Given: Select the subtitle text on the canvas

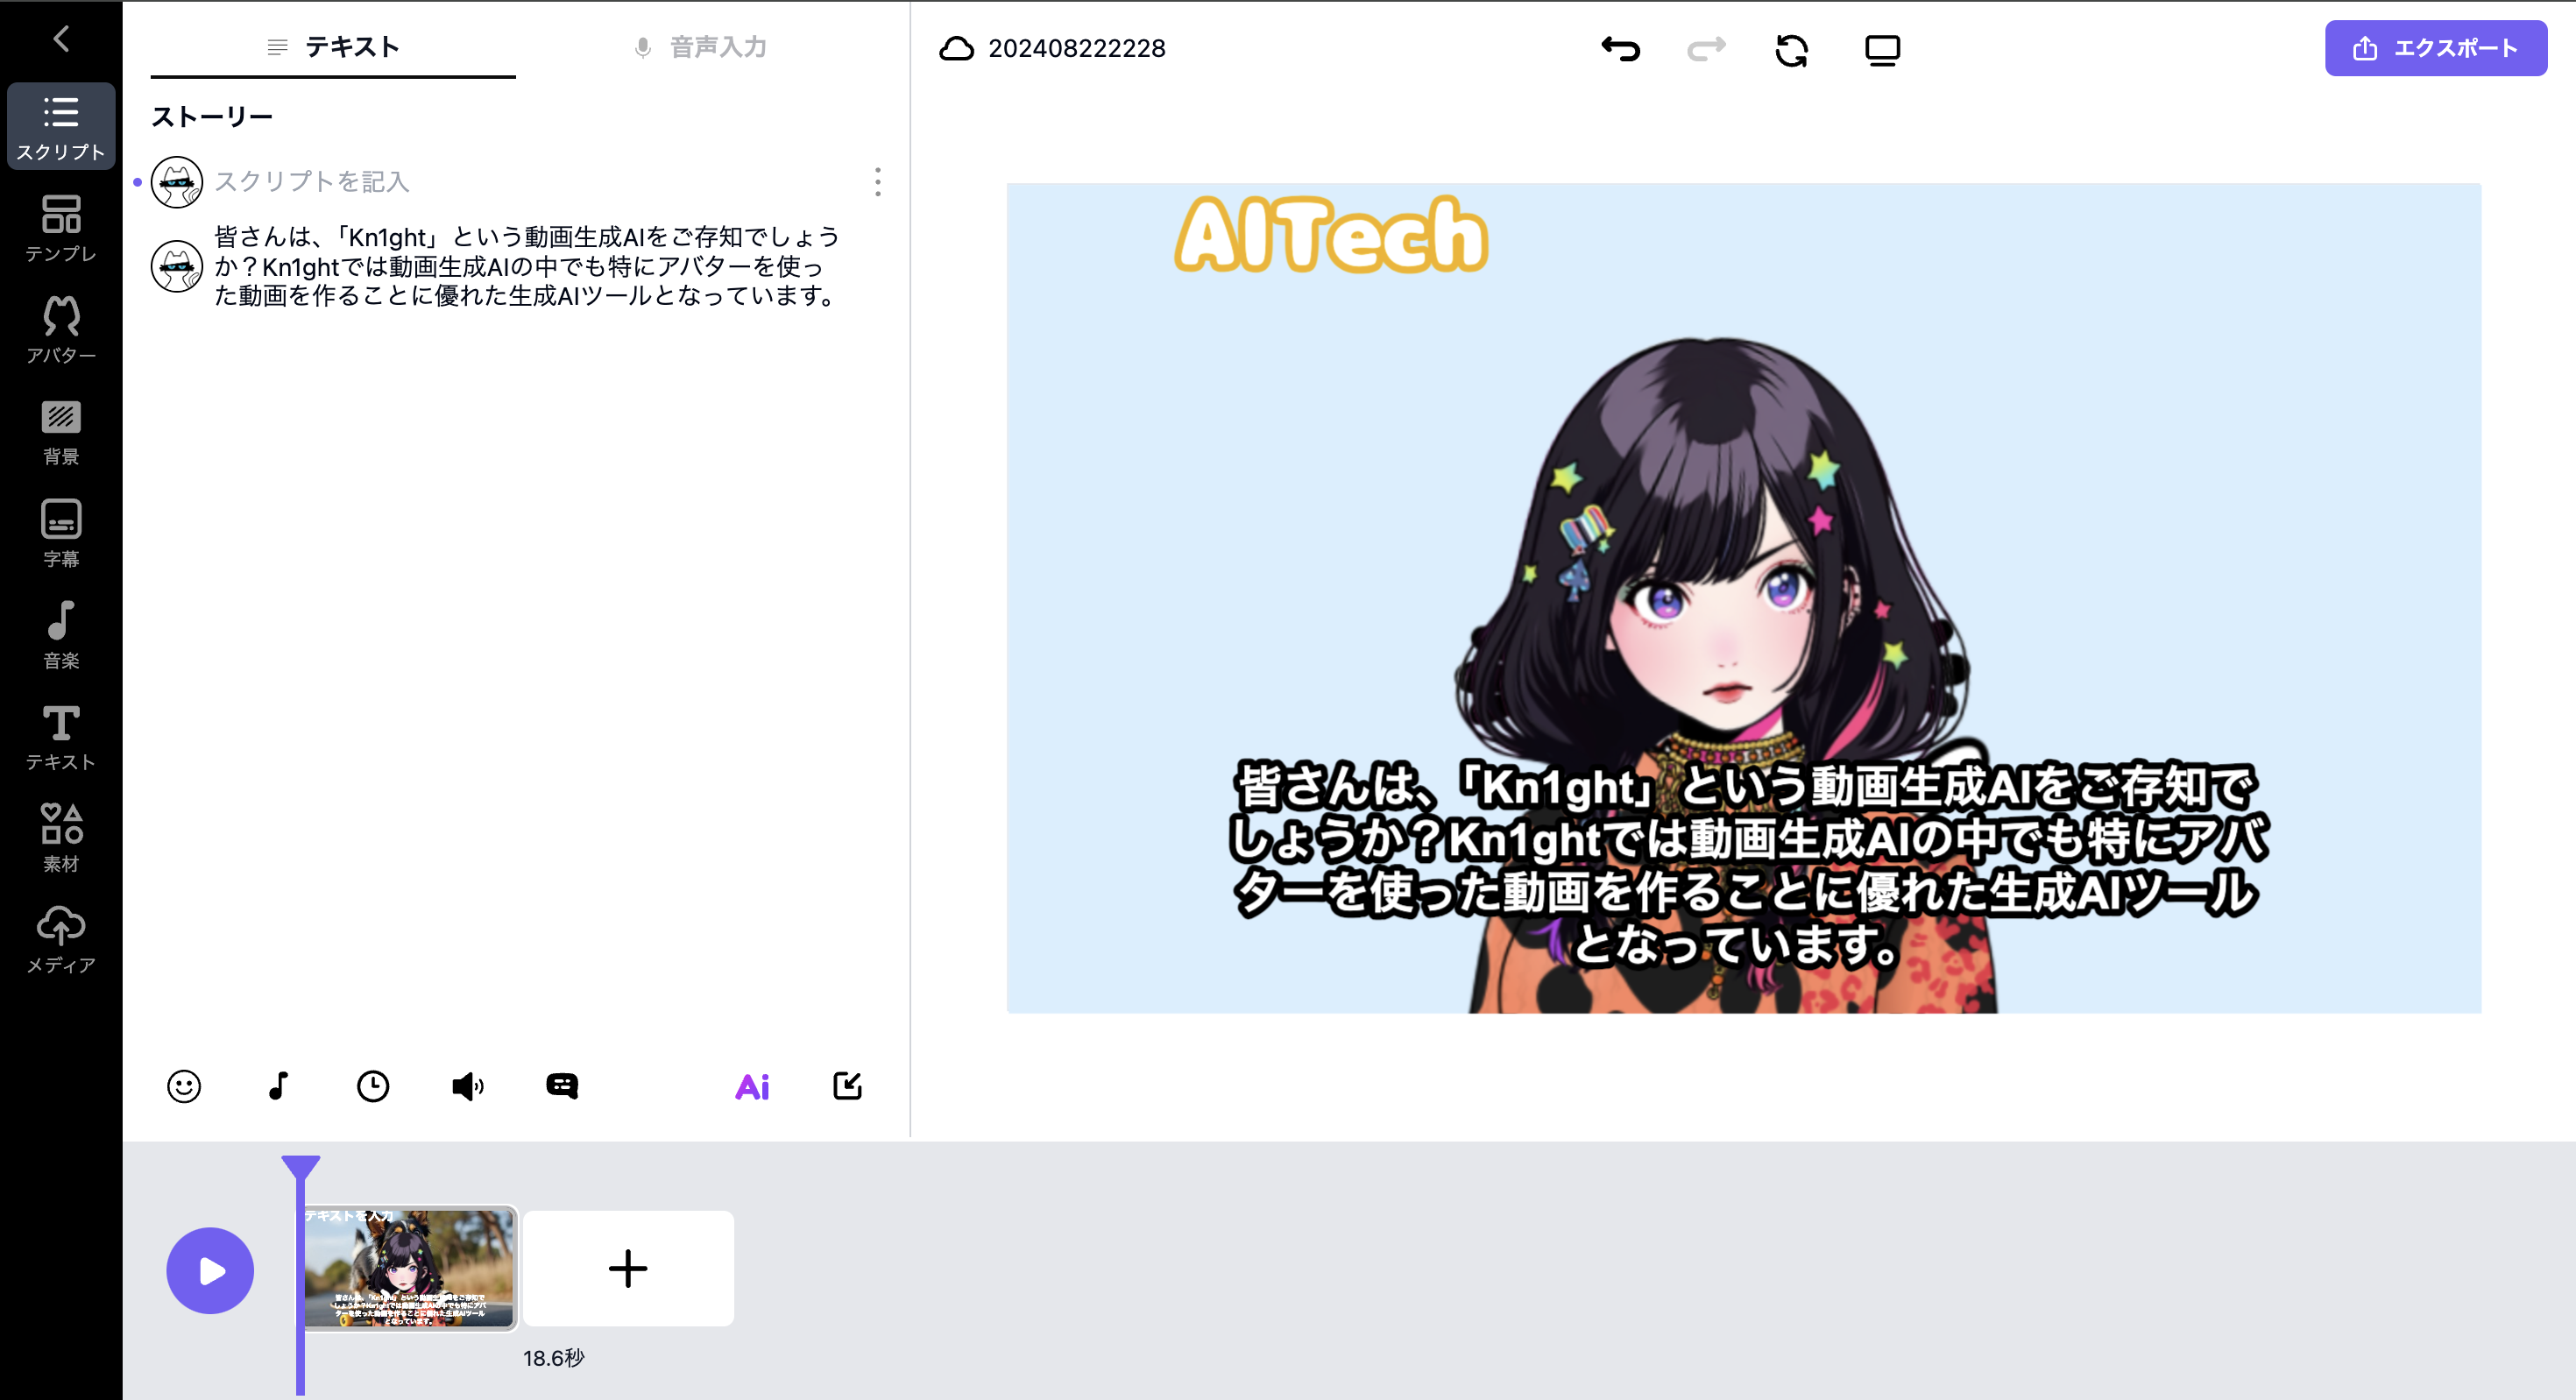Looking at the screenshot, I should [x=1747, y=865].
